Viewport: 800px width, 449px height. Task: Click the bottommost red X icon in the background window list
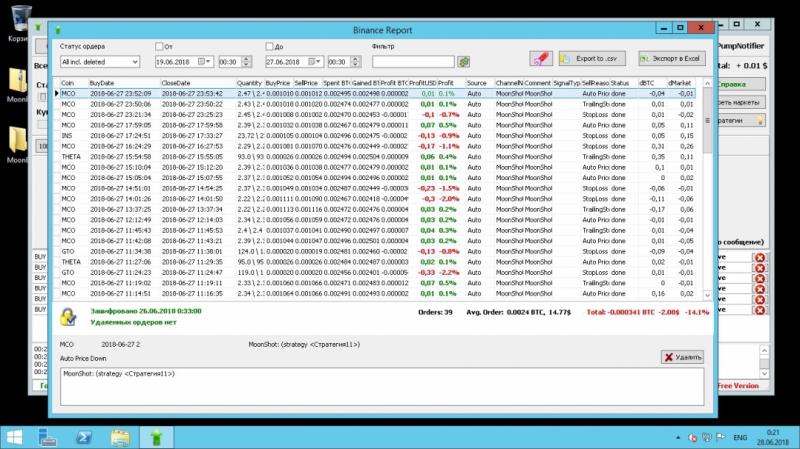(760, 310)
